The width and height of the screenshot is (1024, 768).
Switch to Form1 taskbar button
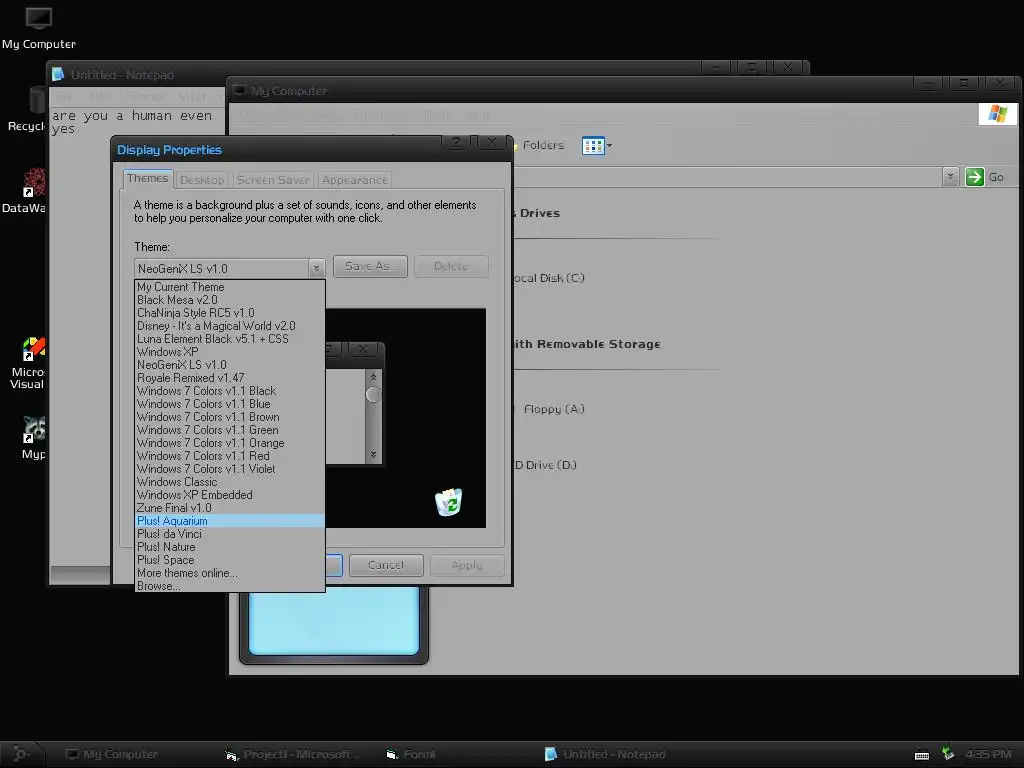click(x=411, y=754)
